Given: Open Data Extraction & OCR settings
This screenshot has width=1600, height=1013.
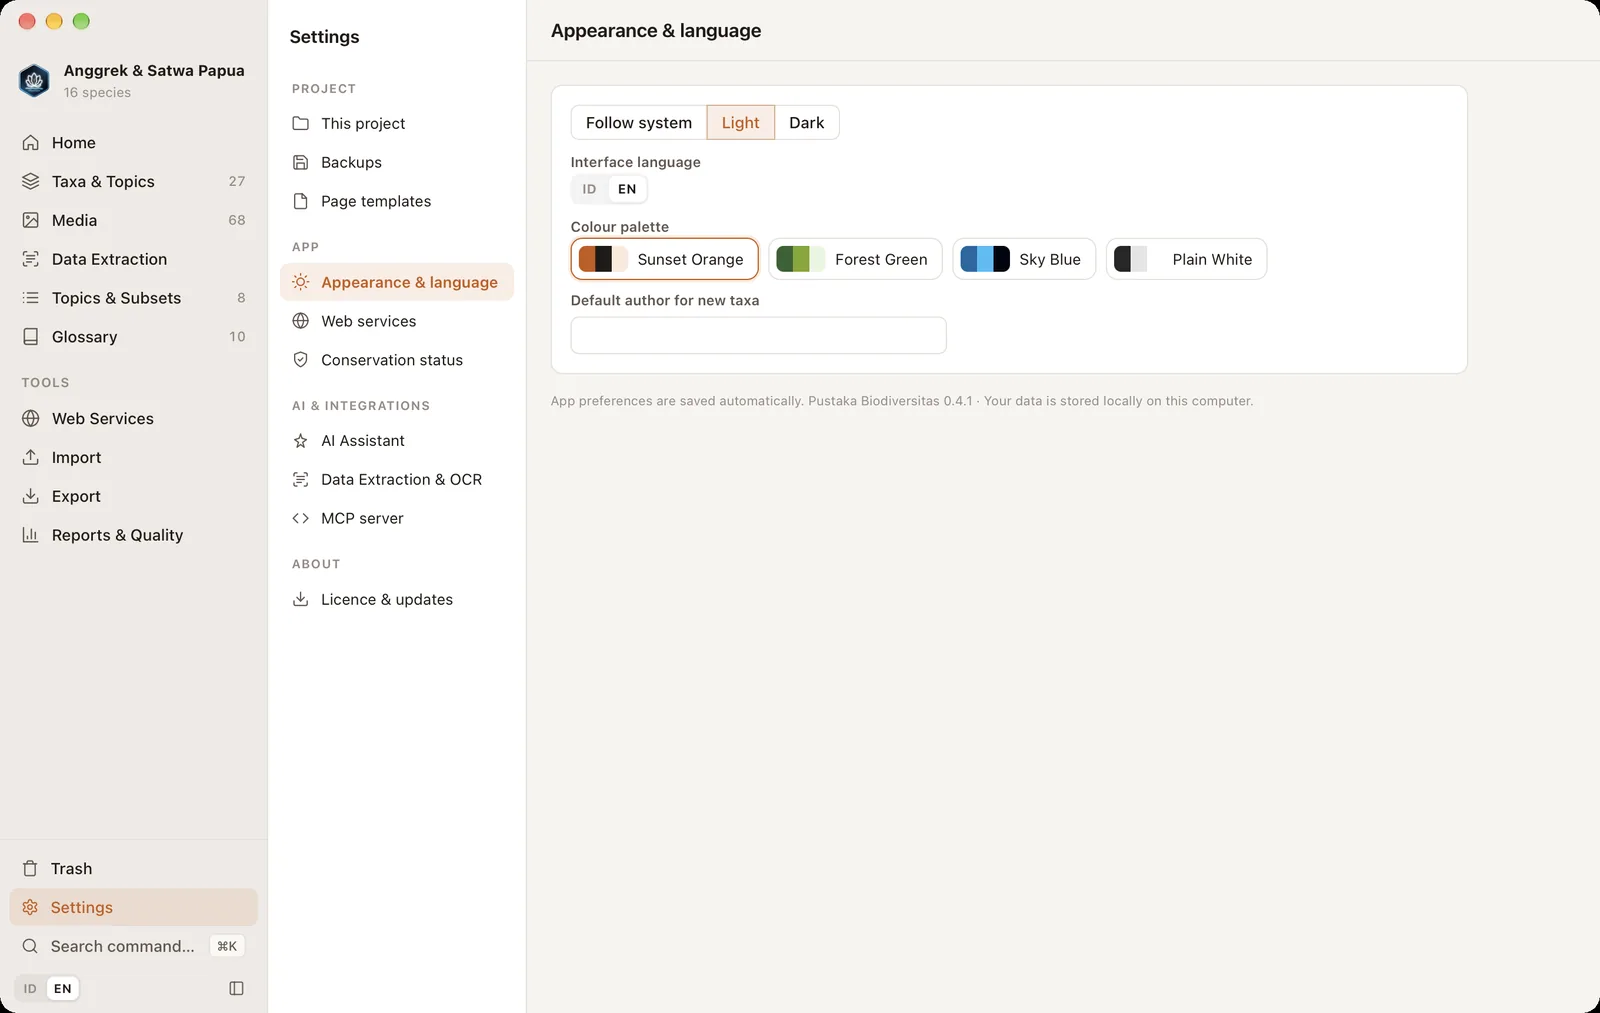Looking at the screenshot, I should [397, 480].
